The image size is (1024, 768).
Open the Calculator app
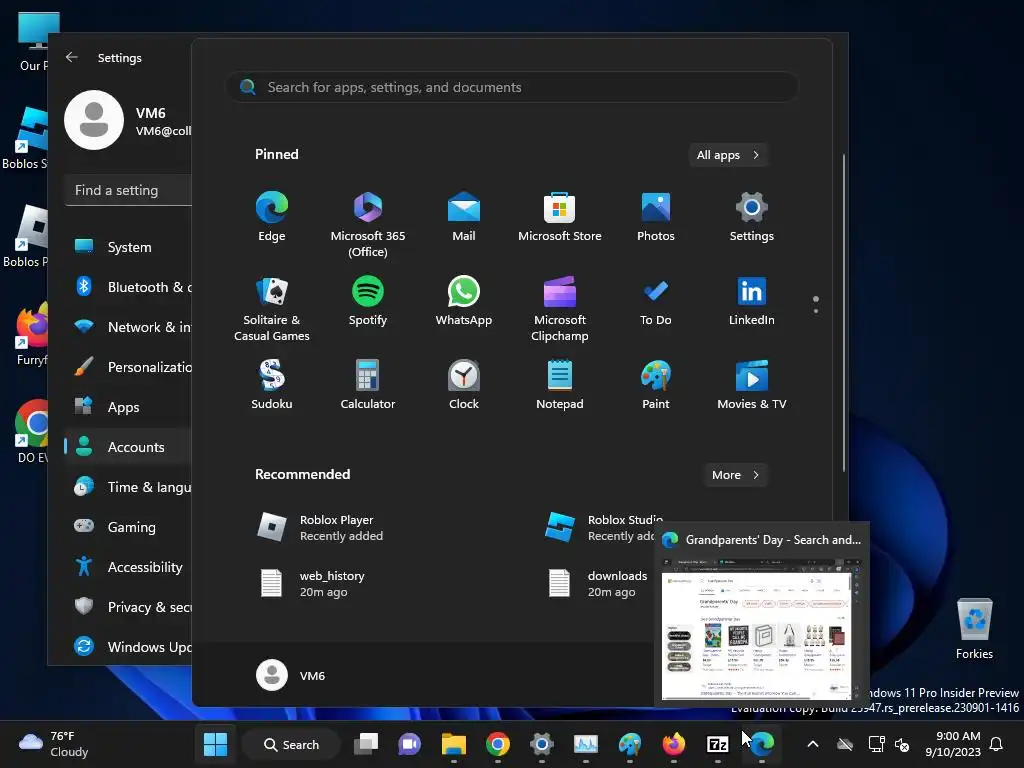[368, 385]
